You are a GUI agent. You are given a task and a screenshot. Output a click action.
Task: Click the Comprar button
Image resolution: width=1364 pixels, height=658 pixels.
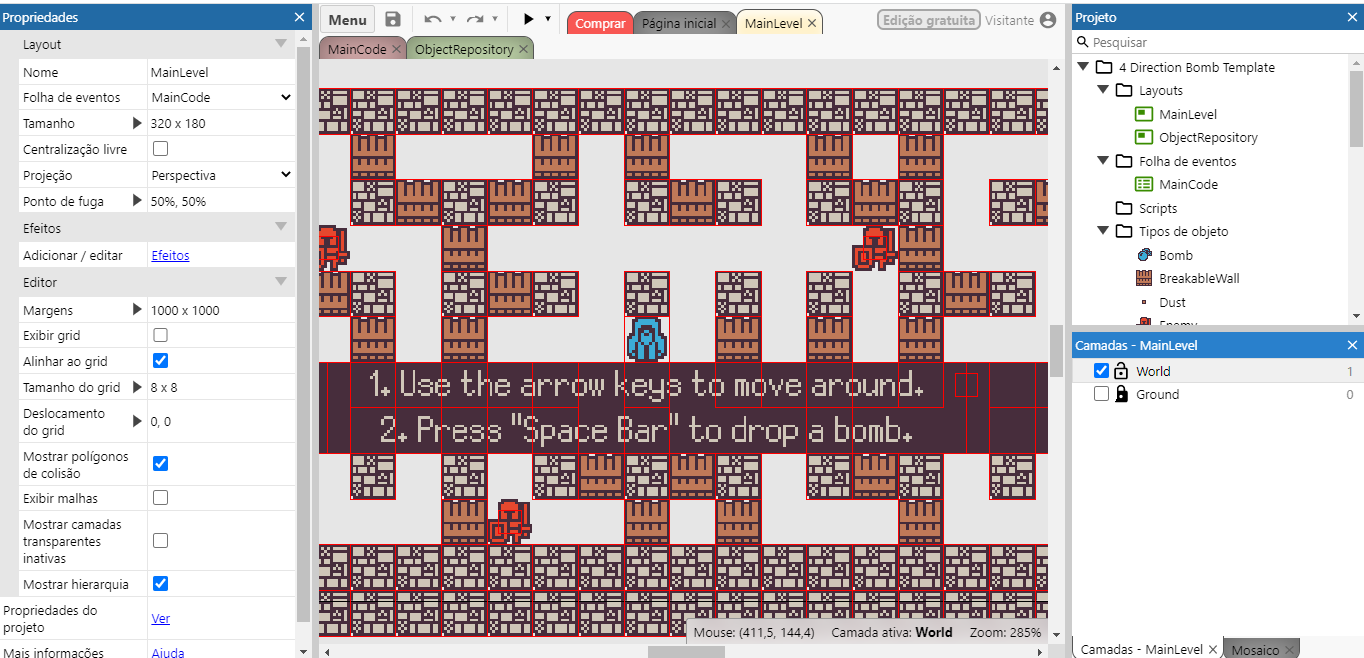coord(599,23)
